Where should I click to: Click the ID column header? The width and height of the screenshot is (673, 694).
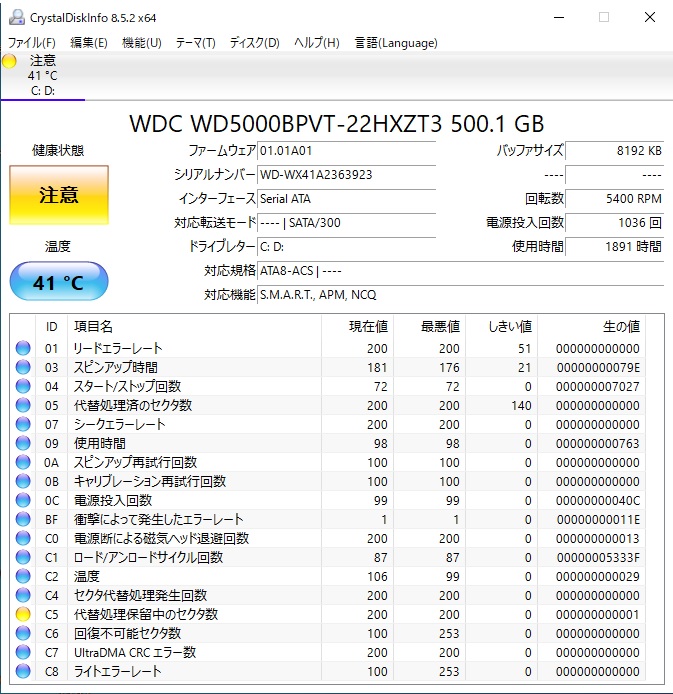pyautogui.click(x=51, y=327)
